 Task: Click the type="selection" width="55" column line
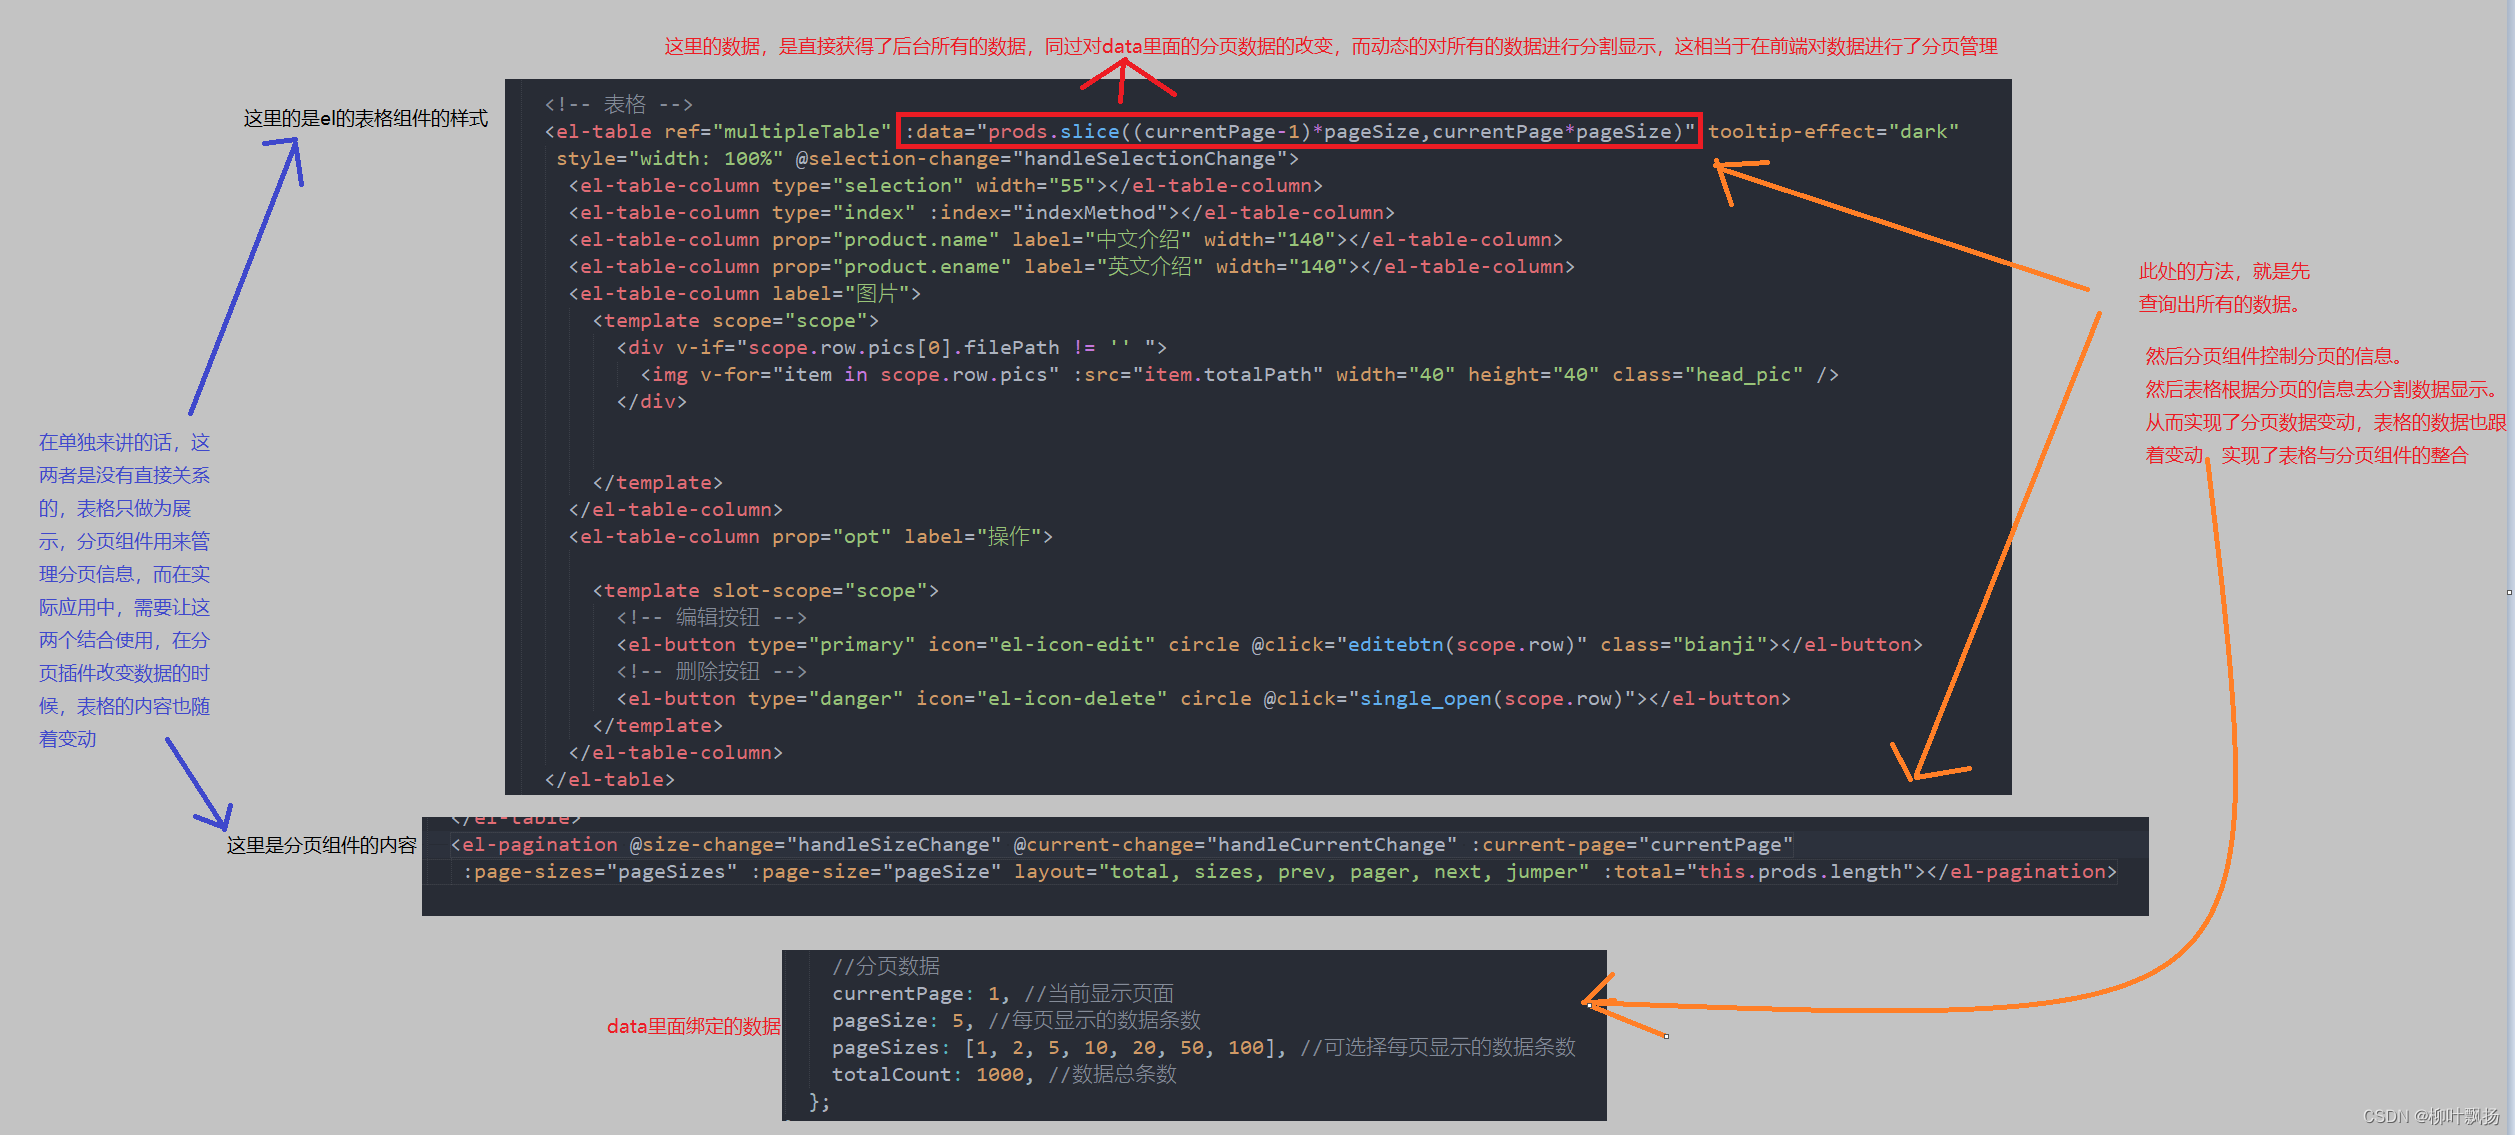coord(945,185)
